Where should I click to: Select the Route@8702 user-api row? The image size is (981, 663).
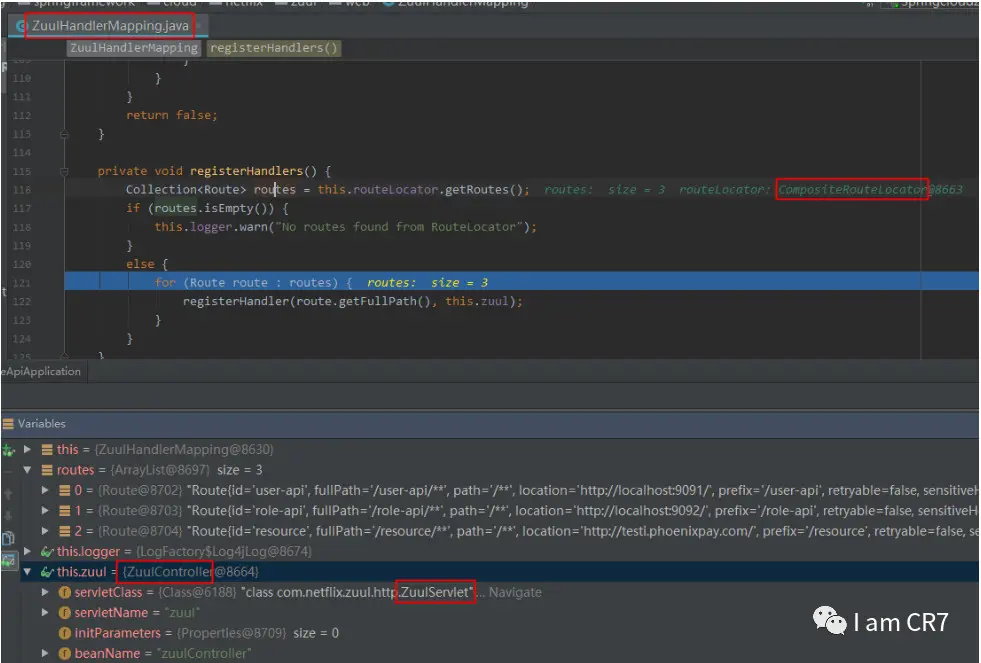pos(499,490)
